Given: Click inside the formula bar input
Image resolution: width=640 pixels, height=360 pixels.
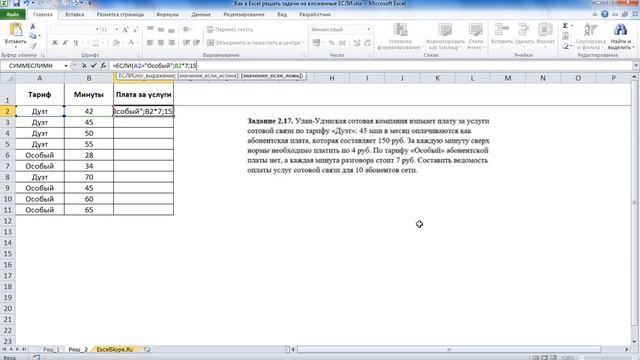Looking at the screenshot, I should (x=371, y=66).
